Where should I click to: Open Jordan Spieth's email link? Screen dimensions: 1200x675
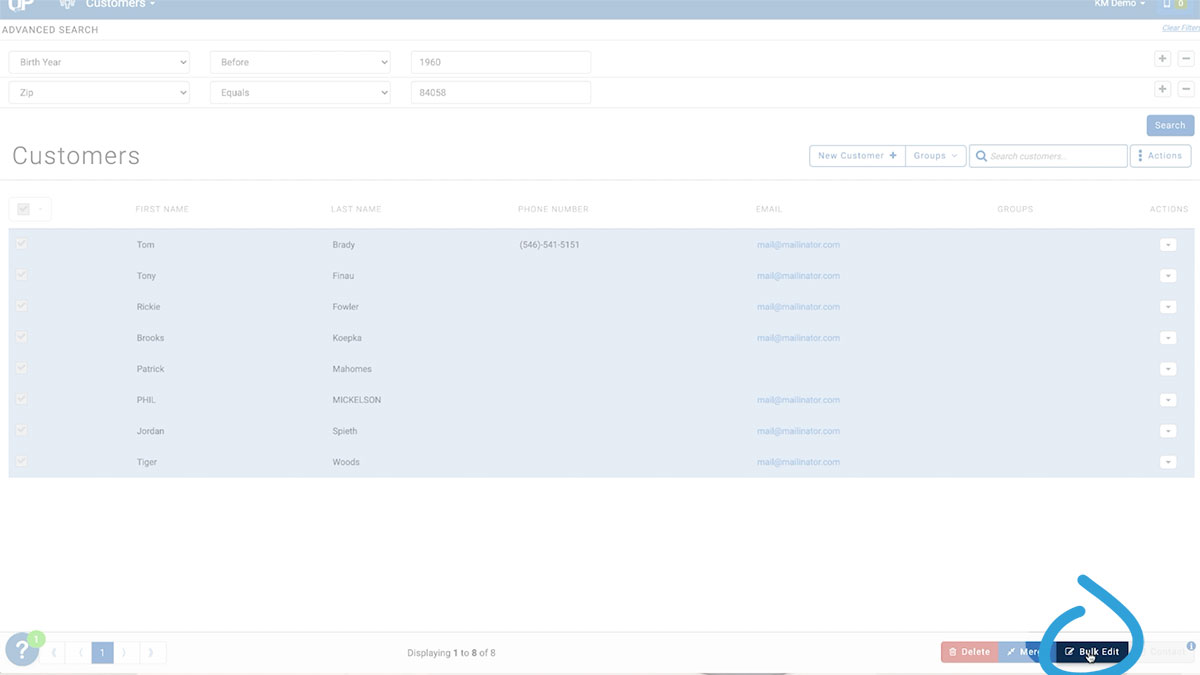click(798, 431)
